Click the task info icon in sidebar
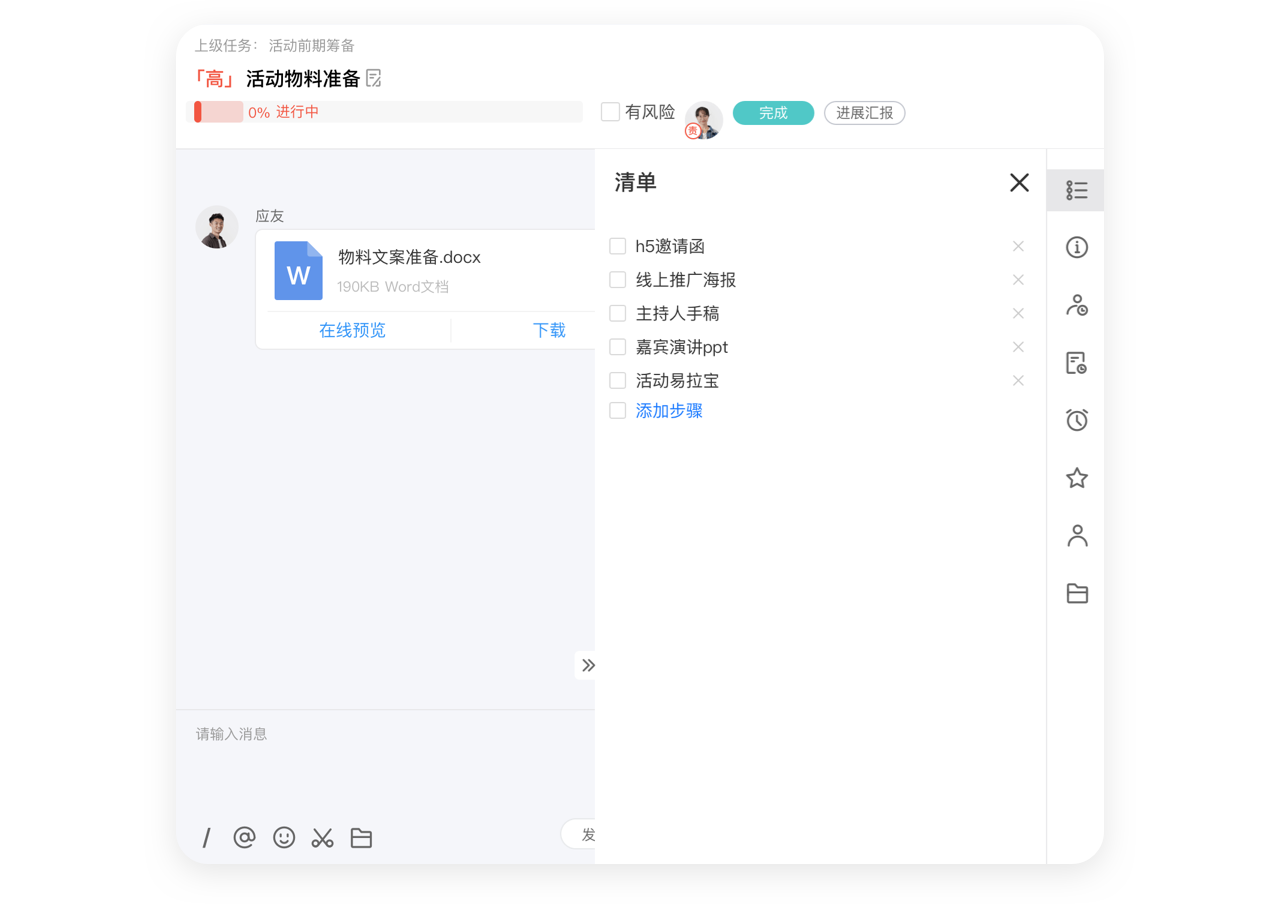Image resolution: width=1280 pixels, height=904 pixels. [1076, 247]
